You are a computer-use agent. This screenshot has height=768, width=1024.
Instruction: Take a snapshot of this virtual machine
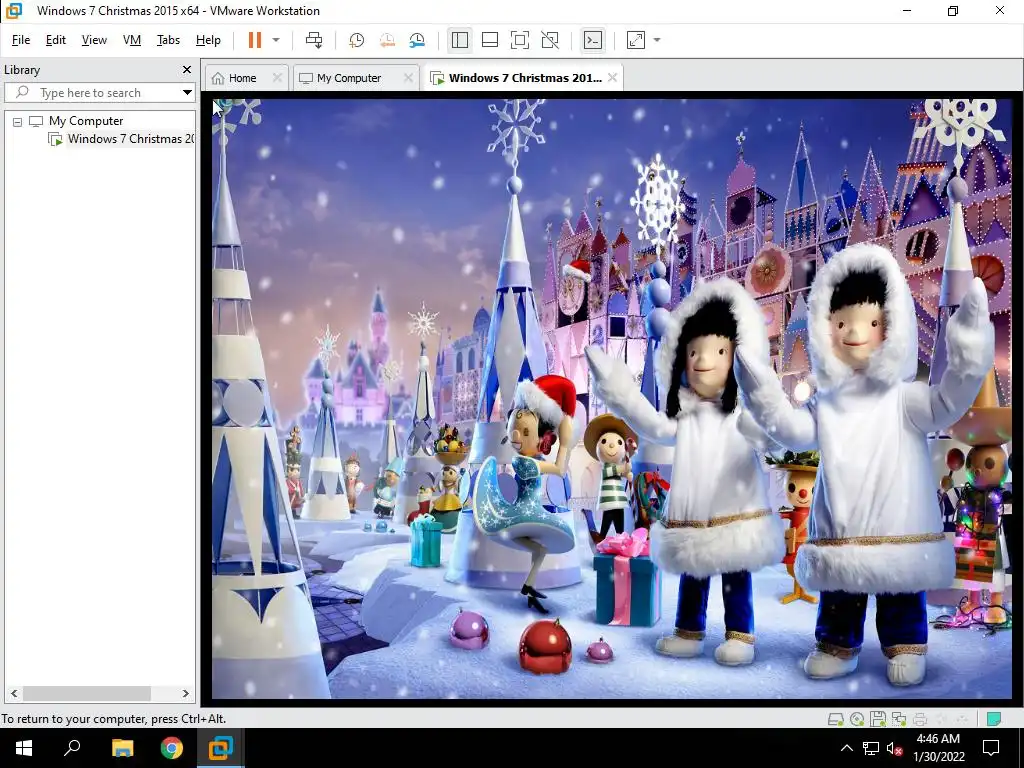click(x=357, y=40)
